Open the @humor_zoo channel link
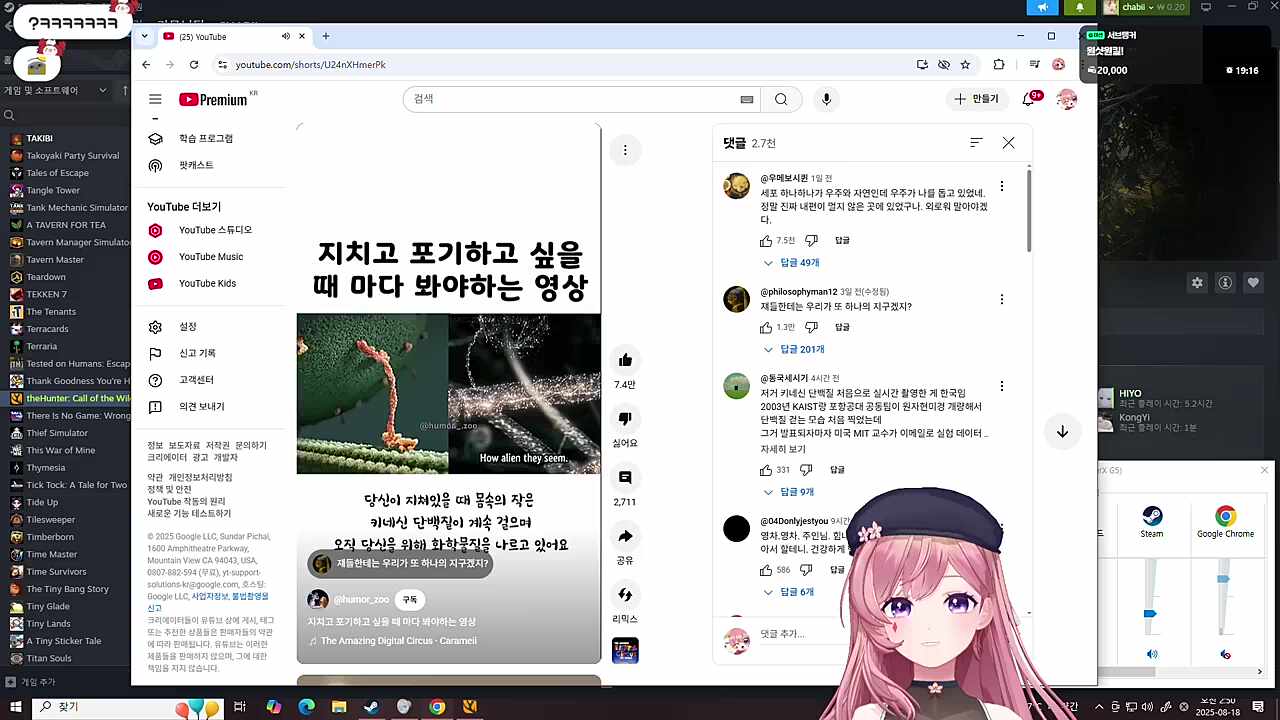Viewport: 1280px width, 720px height. [x=360, y=599]
